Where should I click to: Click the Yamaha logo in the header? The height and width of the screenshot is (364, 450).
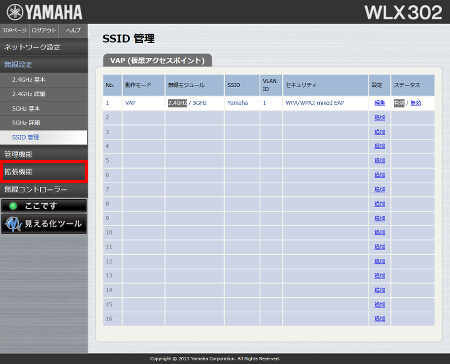click(44, 12)
